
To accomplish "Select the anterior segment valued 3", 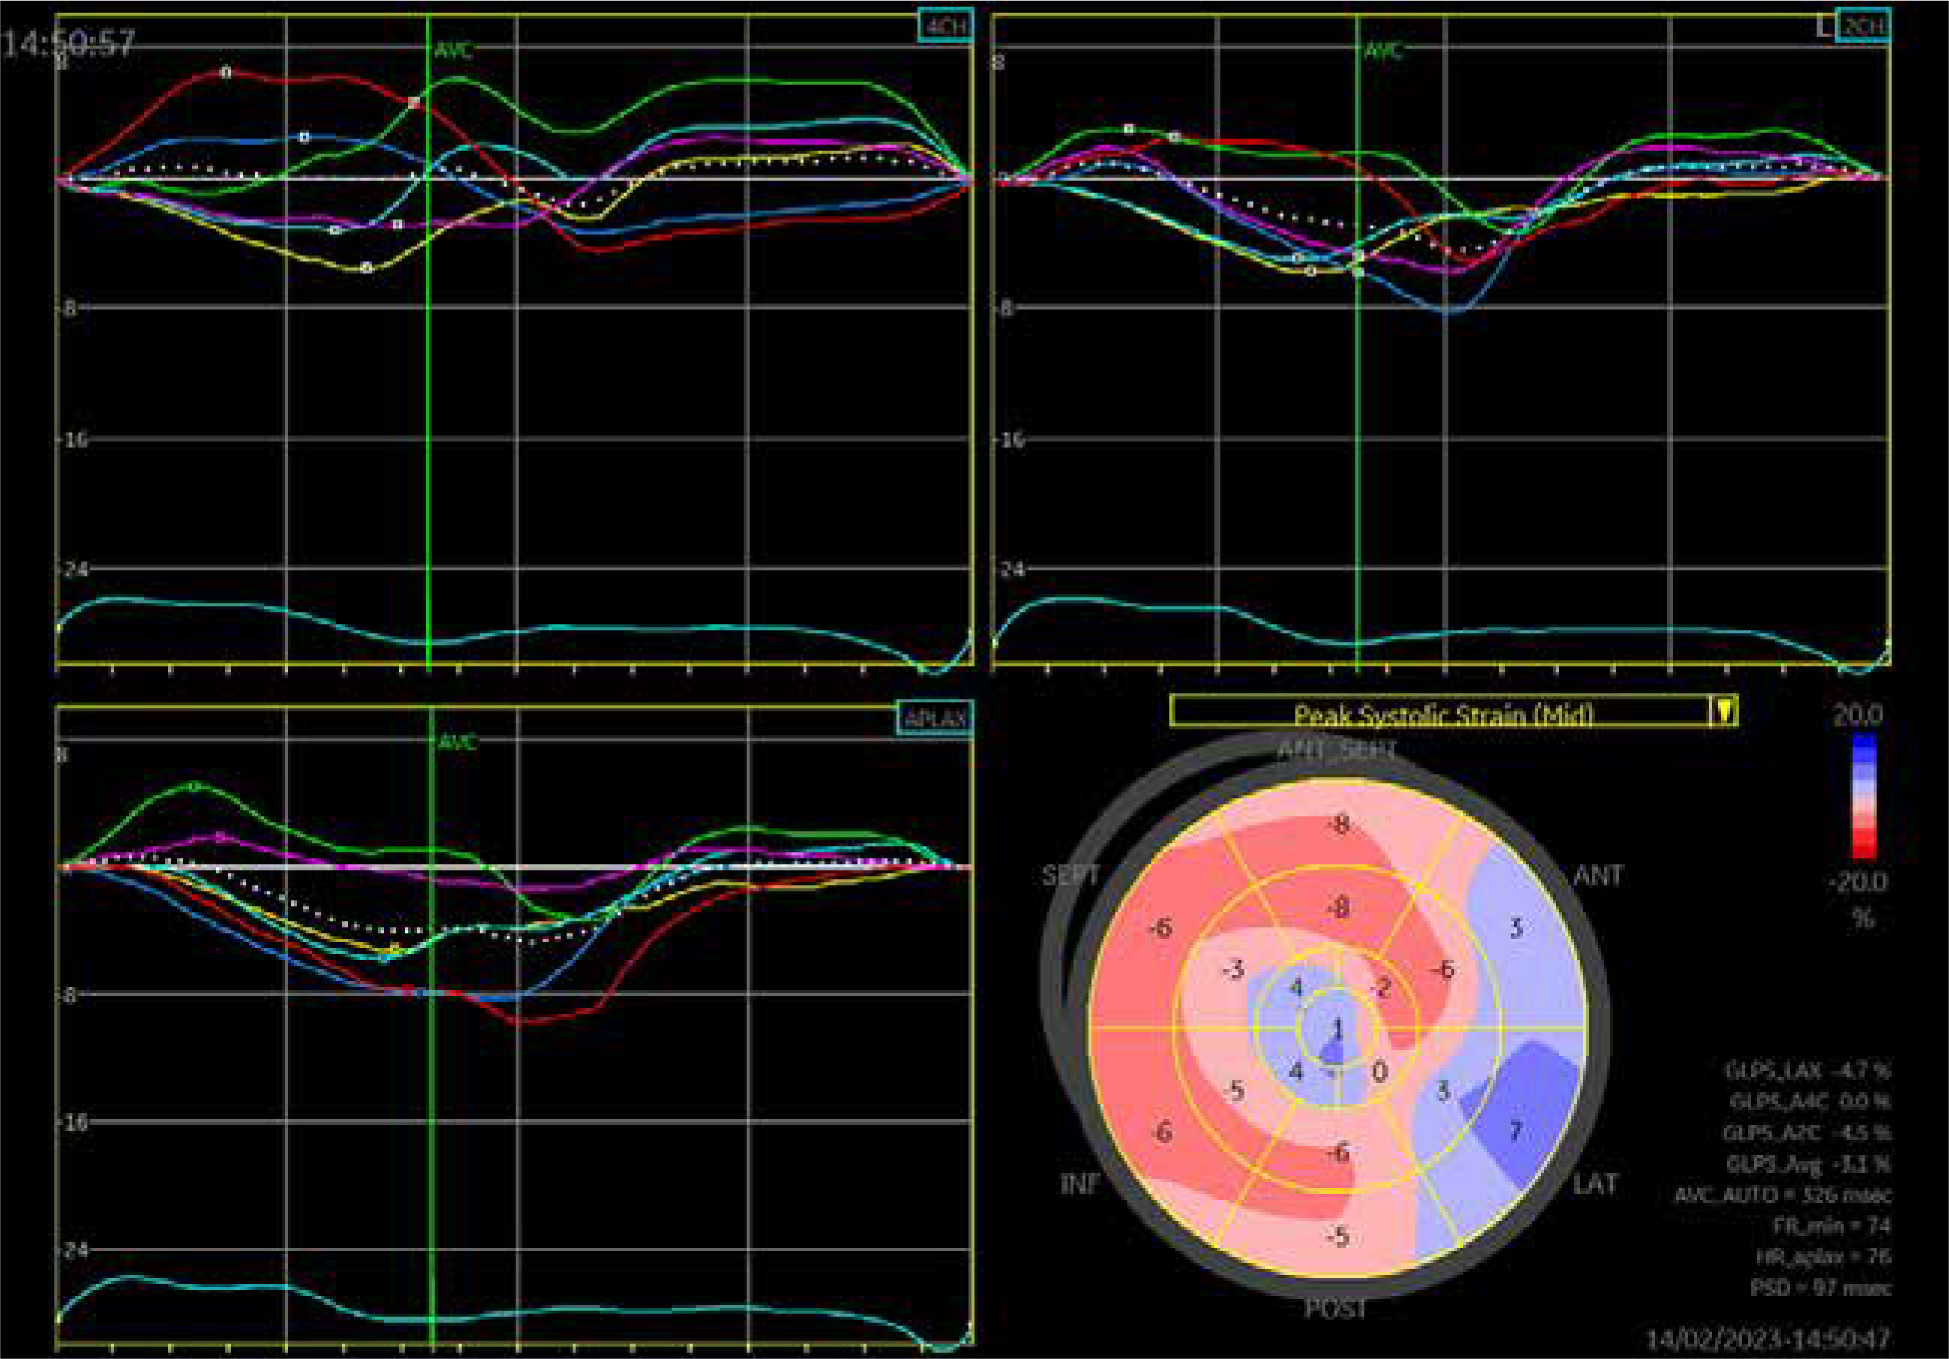I will point(1516,927).
